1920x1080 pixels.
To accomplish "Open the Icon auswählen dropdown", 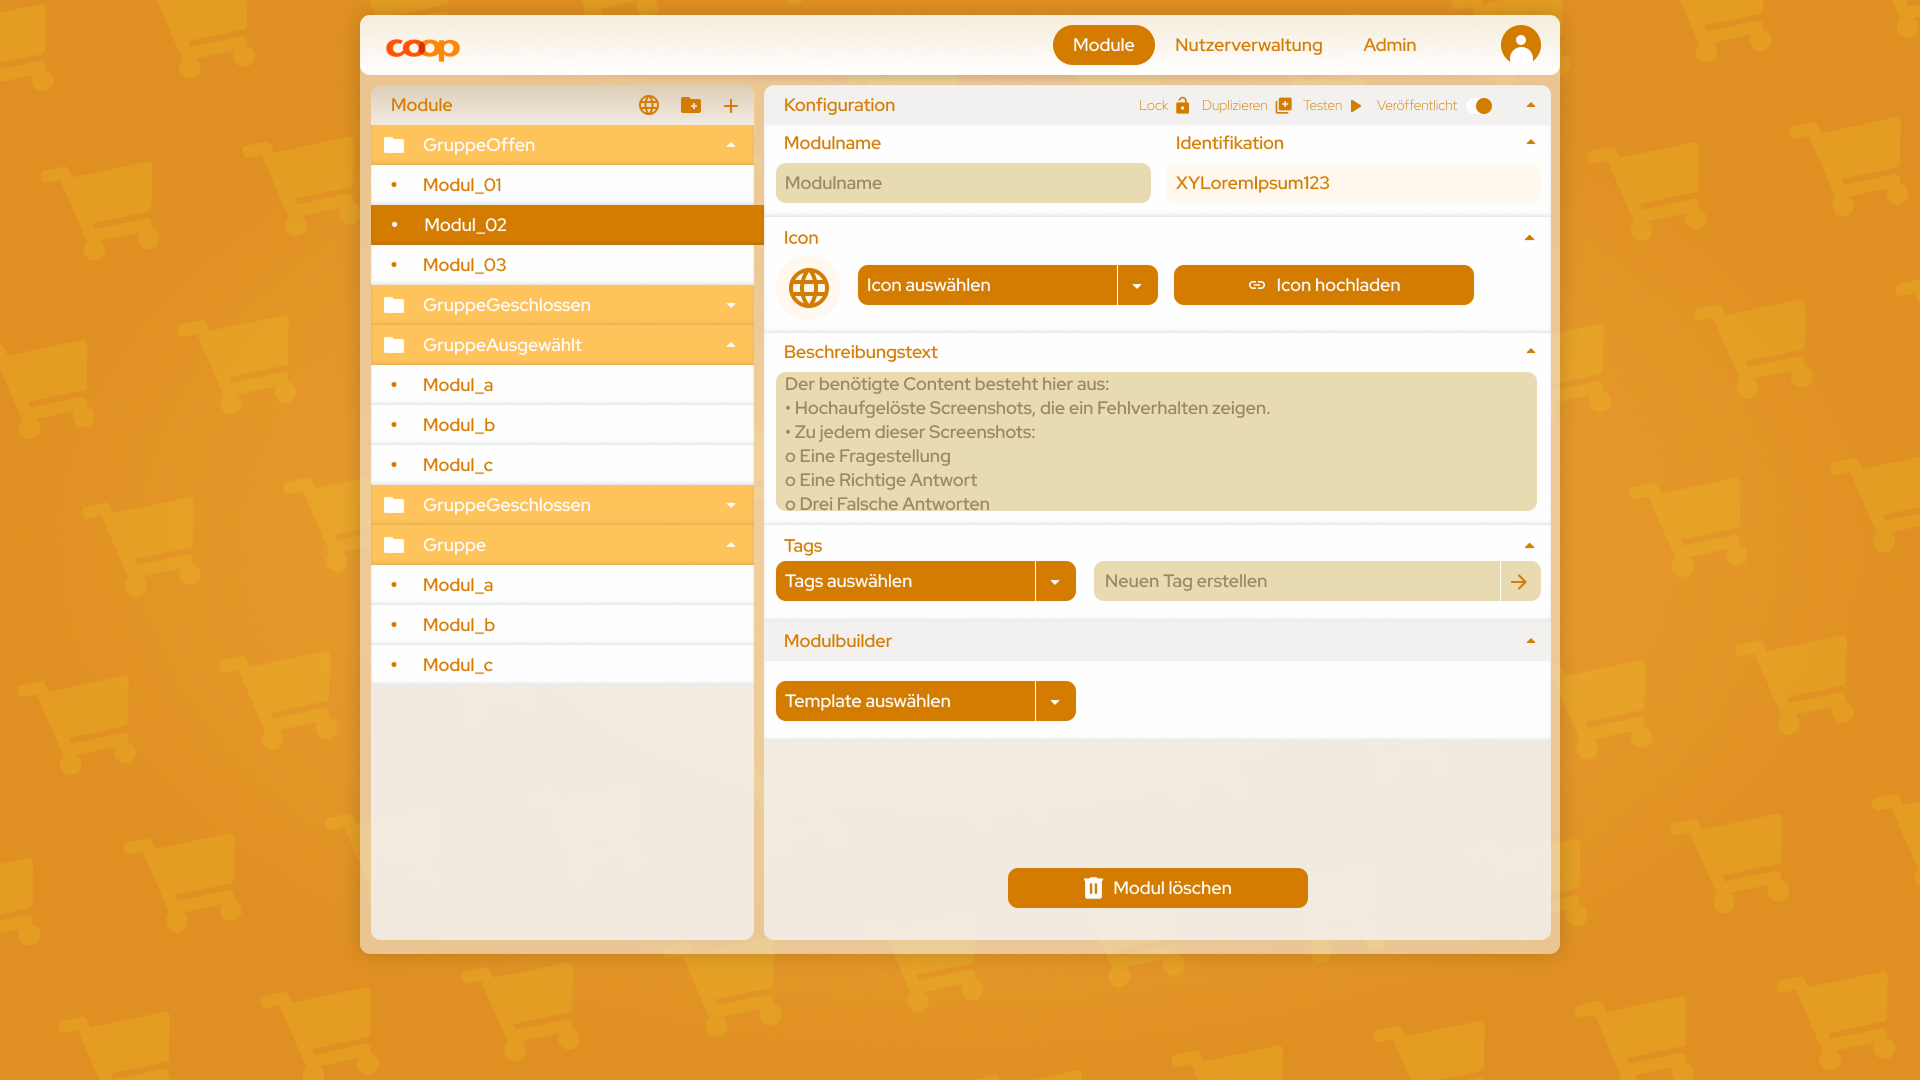I will [1137, 285].
